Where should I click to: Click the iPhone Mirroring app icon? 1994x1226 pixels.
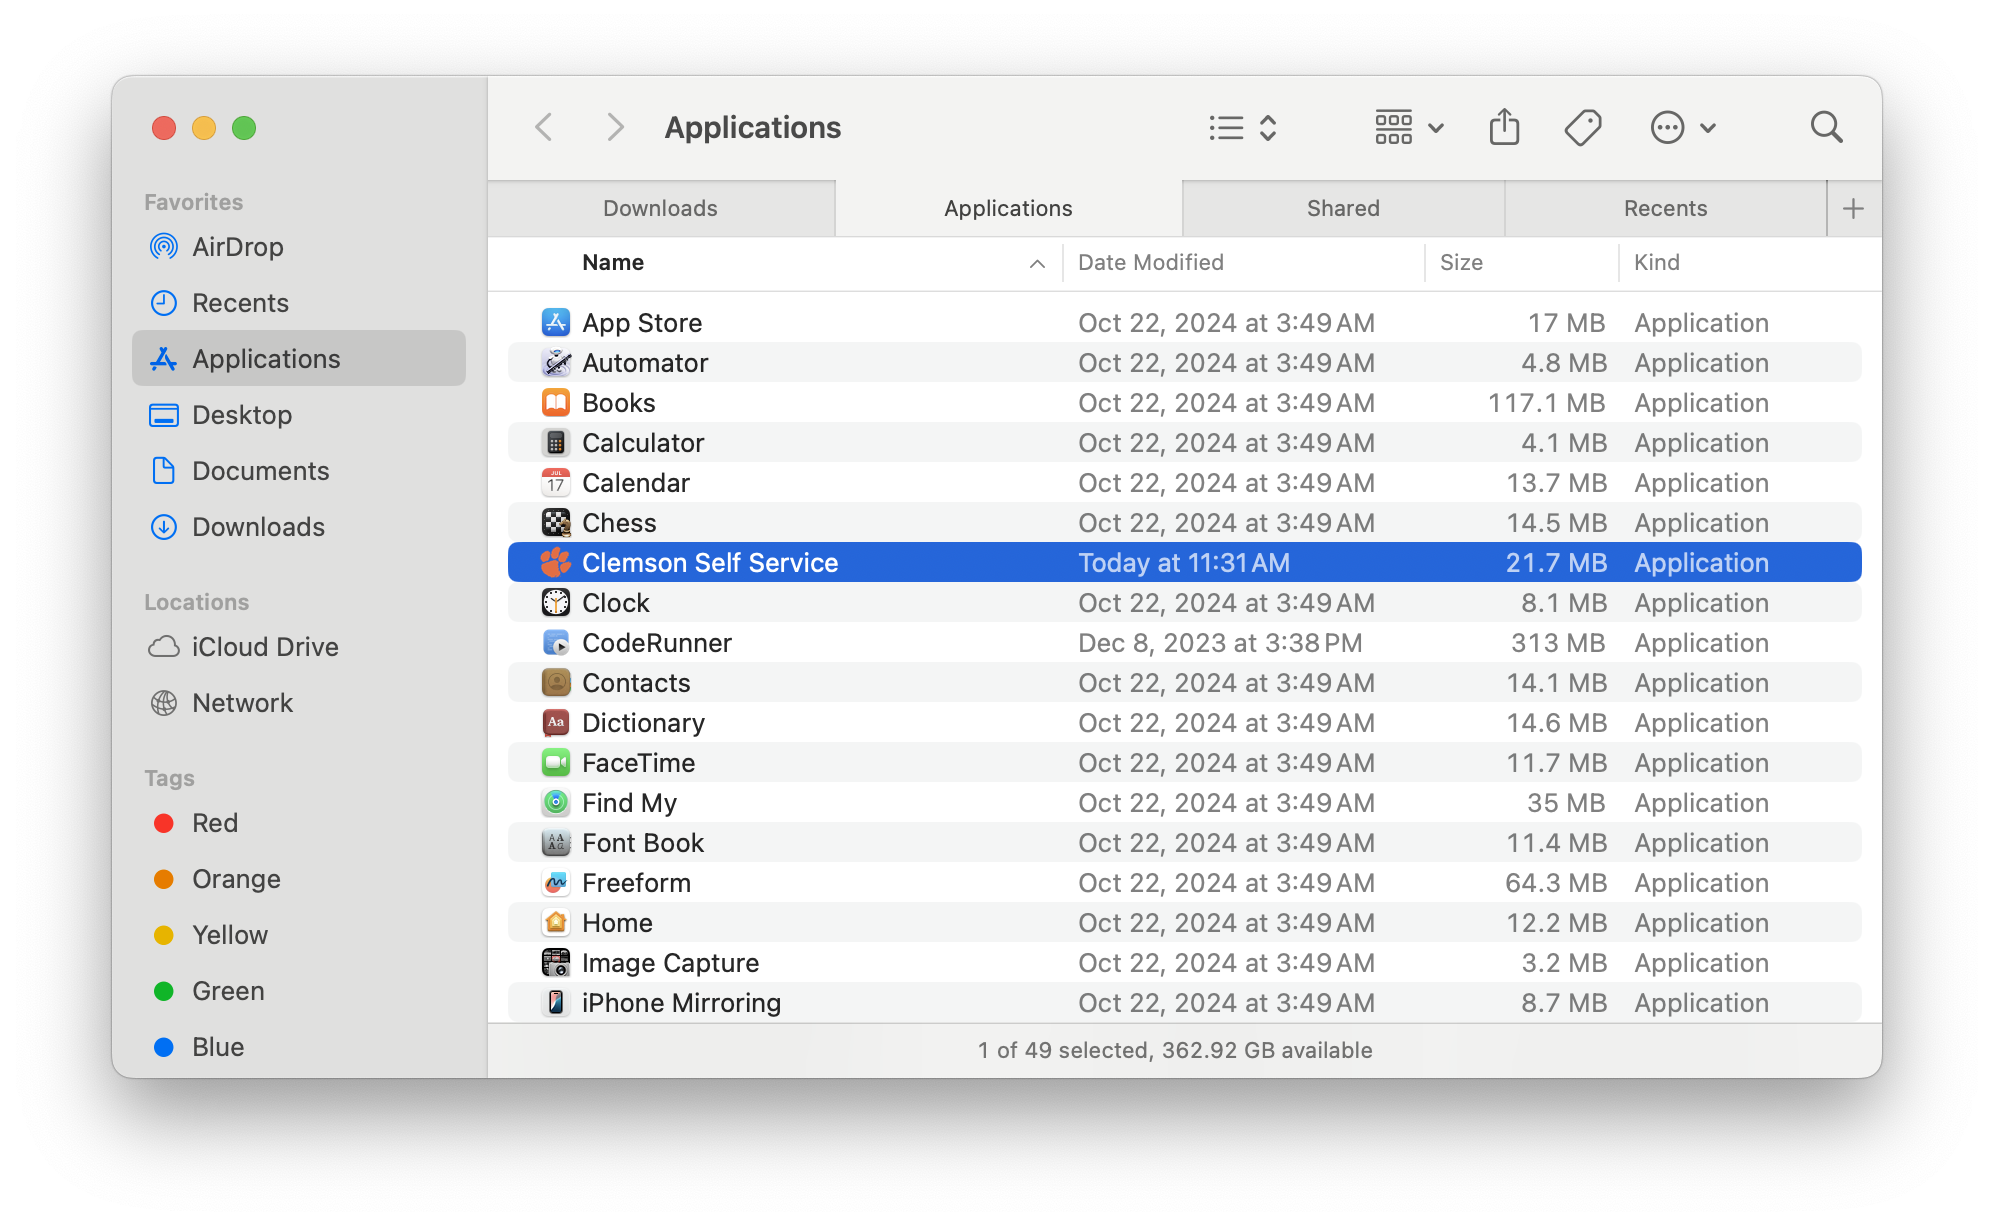[556, 1002]
